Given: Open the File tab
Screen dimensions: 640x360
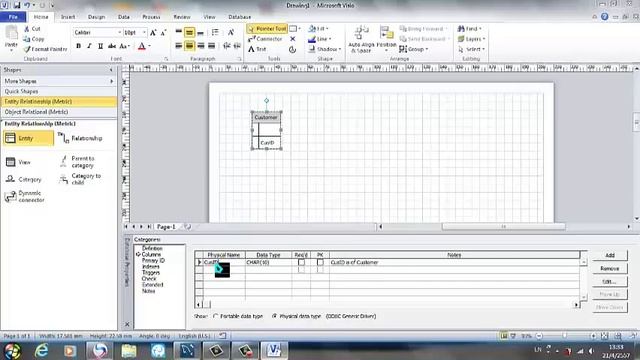Looking at the screenshot, I should point(13,17).
